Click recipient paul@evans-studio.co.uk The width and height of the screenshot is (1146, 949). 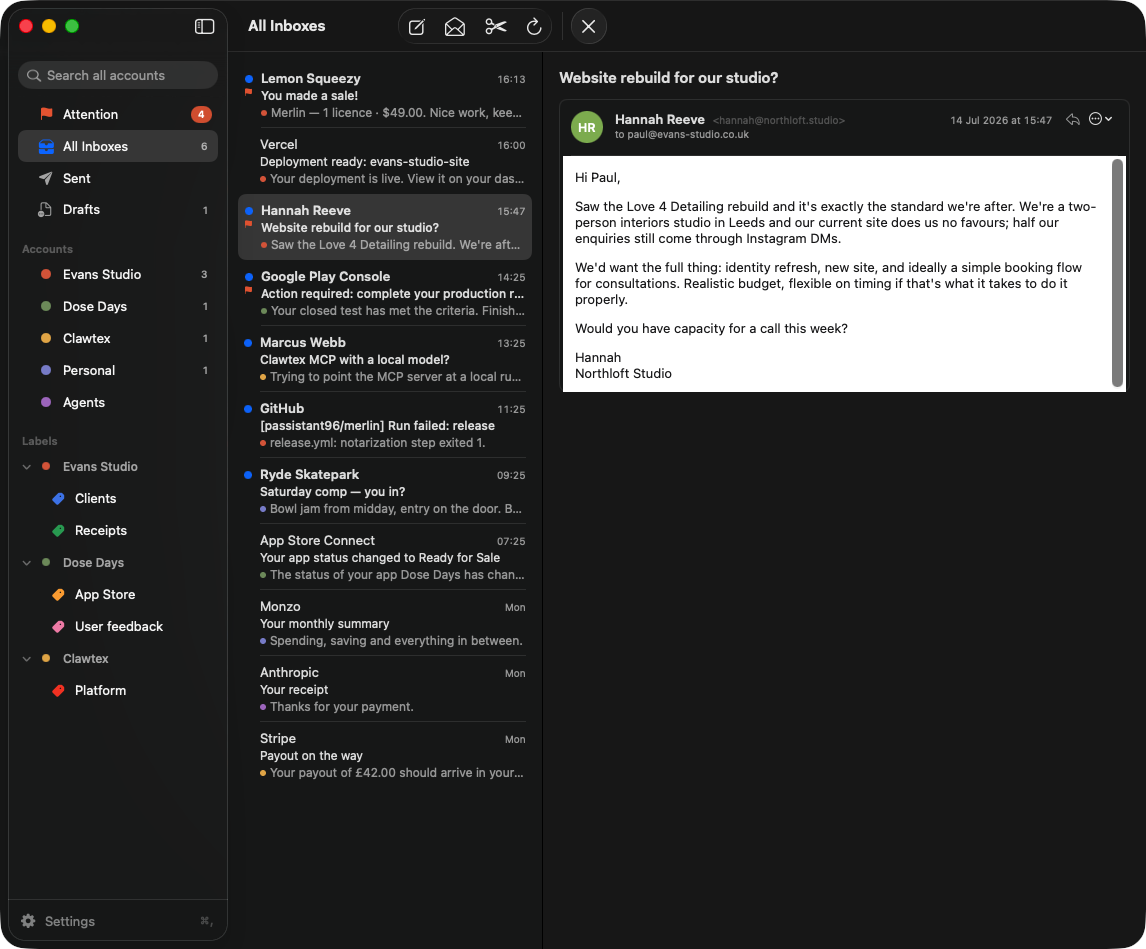688,135
